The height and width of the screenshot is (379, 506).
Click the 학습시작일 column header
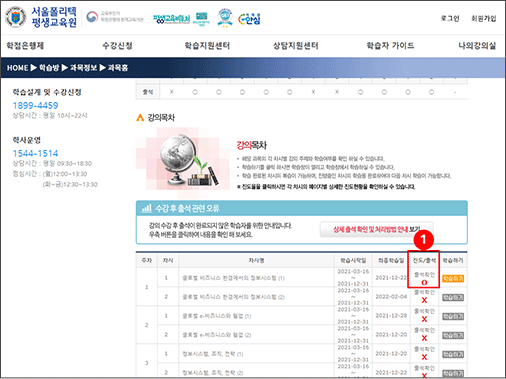tap(353, 260)
